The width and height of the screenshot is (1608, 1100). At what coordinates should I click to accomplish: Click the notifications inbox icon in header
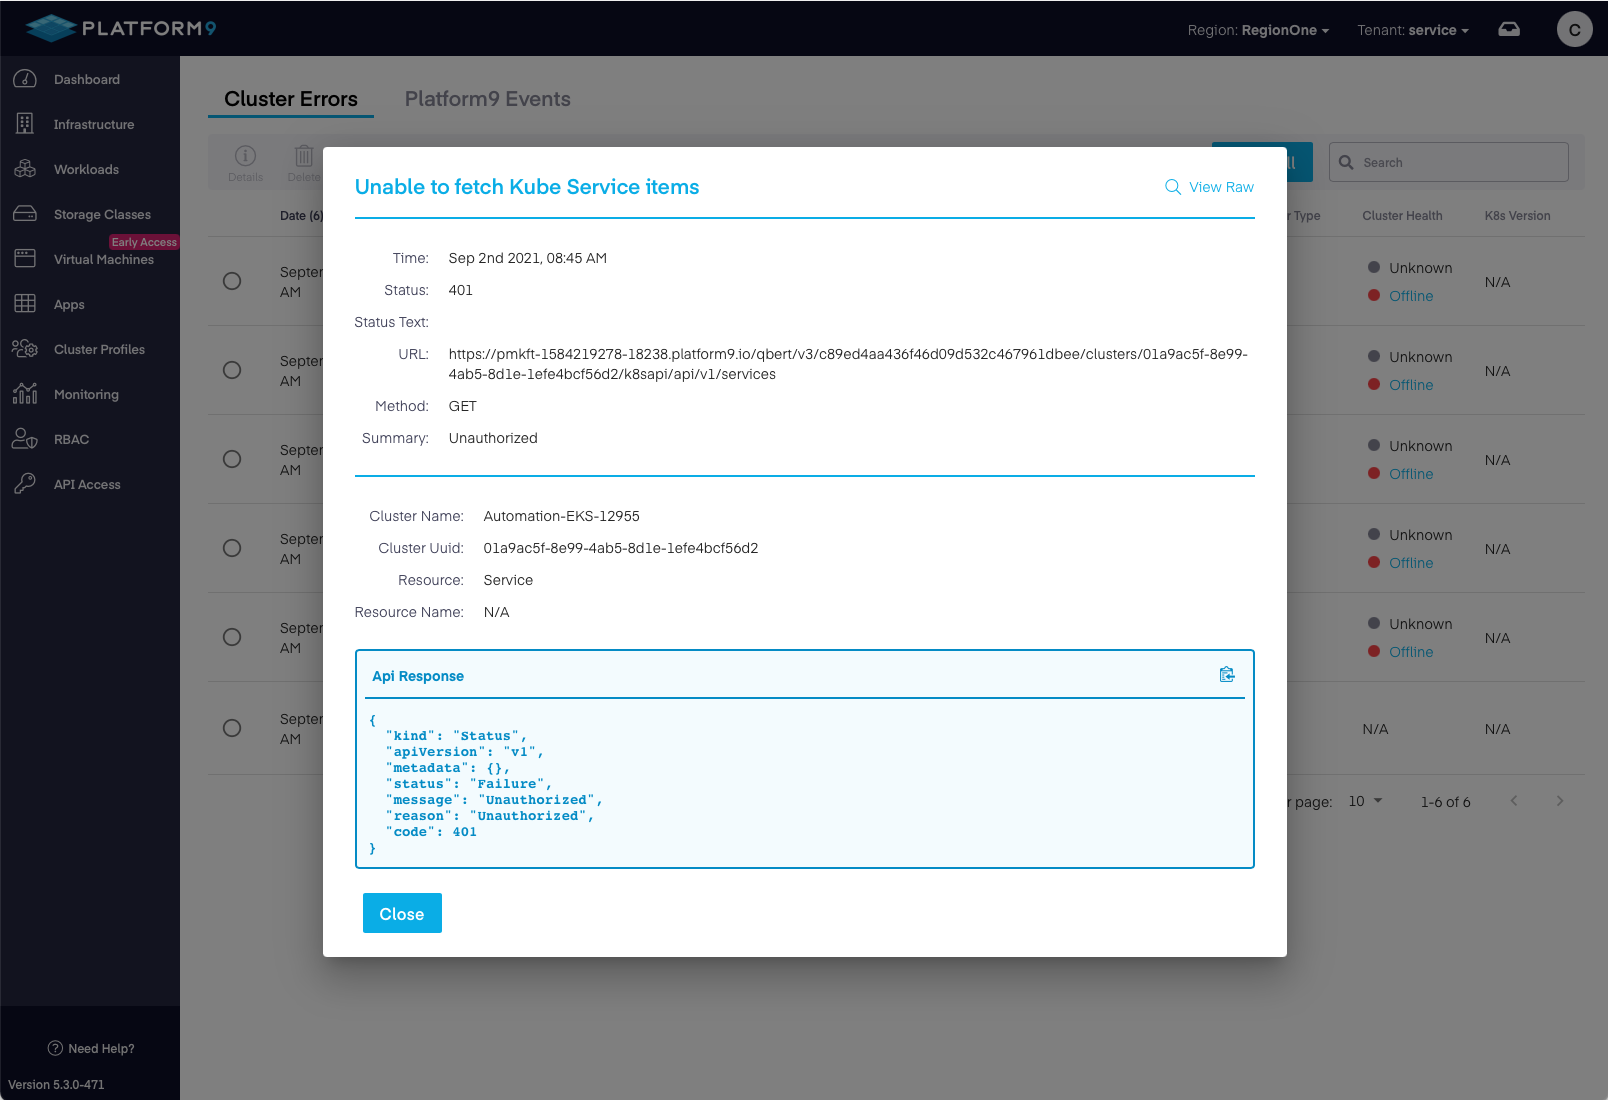coord(1509,29)
